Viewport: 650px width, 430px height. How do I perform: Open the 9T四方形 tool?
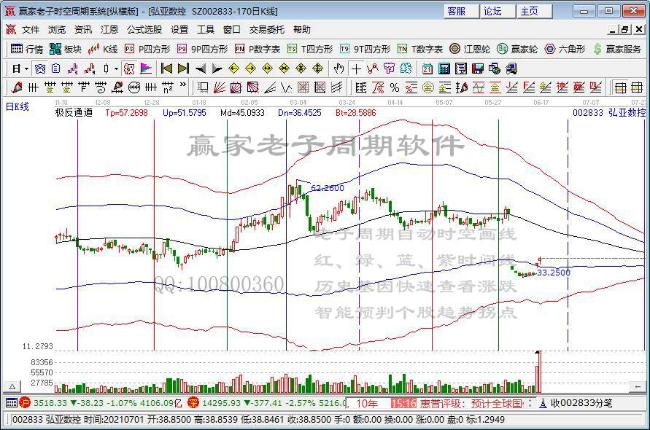(x=365, y=49)
